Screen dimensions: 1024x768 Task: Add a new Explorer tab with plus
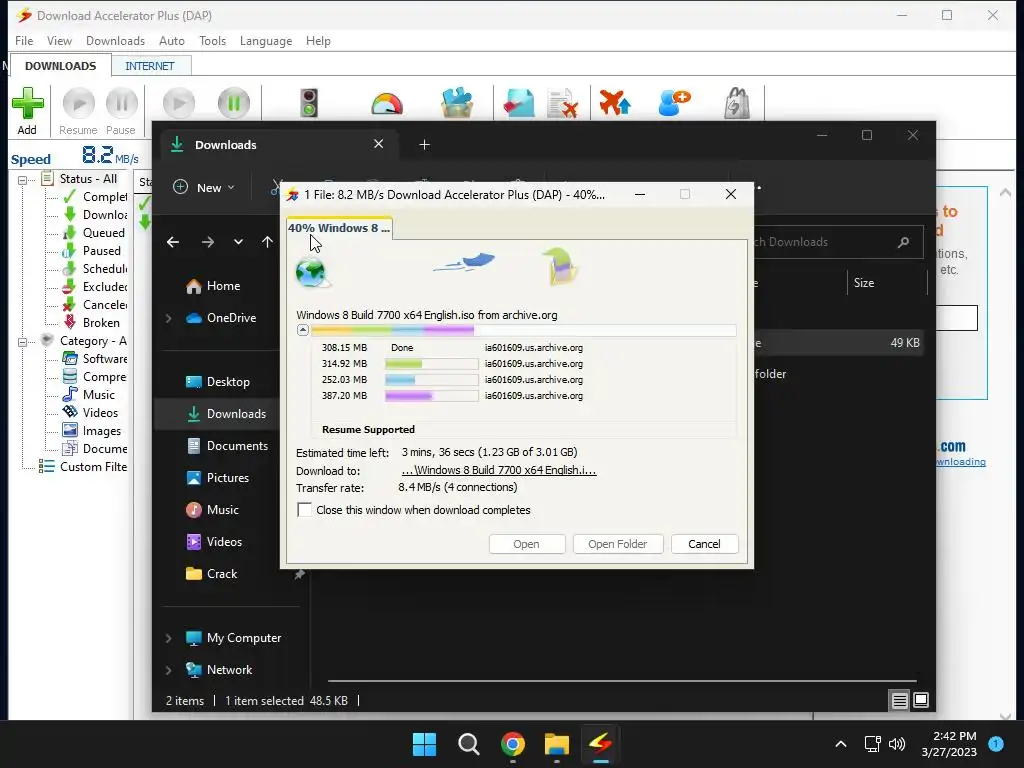coord(424,145)
